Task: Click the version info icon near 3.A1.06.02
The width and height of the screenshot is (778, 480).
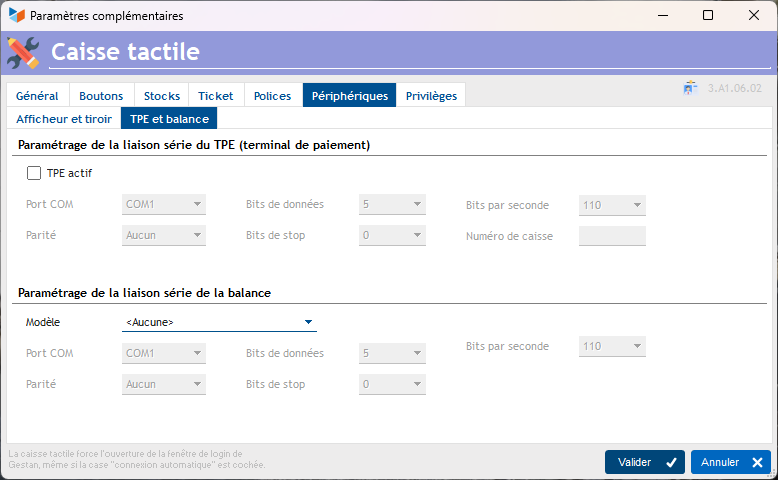Action: (690, 88)
